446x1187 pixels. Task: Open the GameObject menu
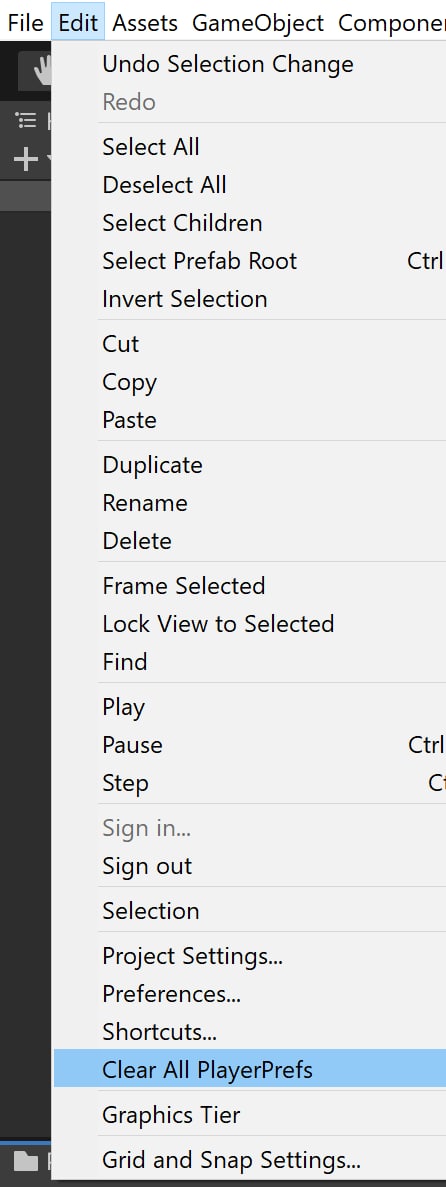click(x=257, y=23)
